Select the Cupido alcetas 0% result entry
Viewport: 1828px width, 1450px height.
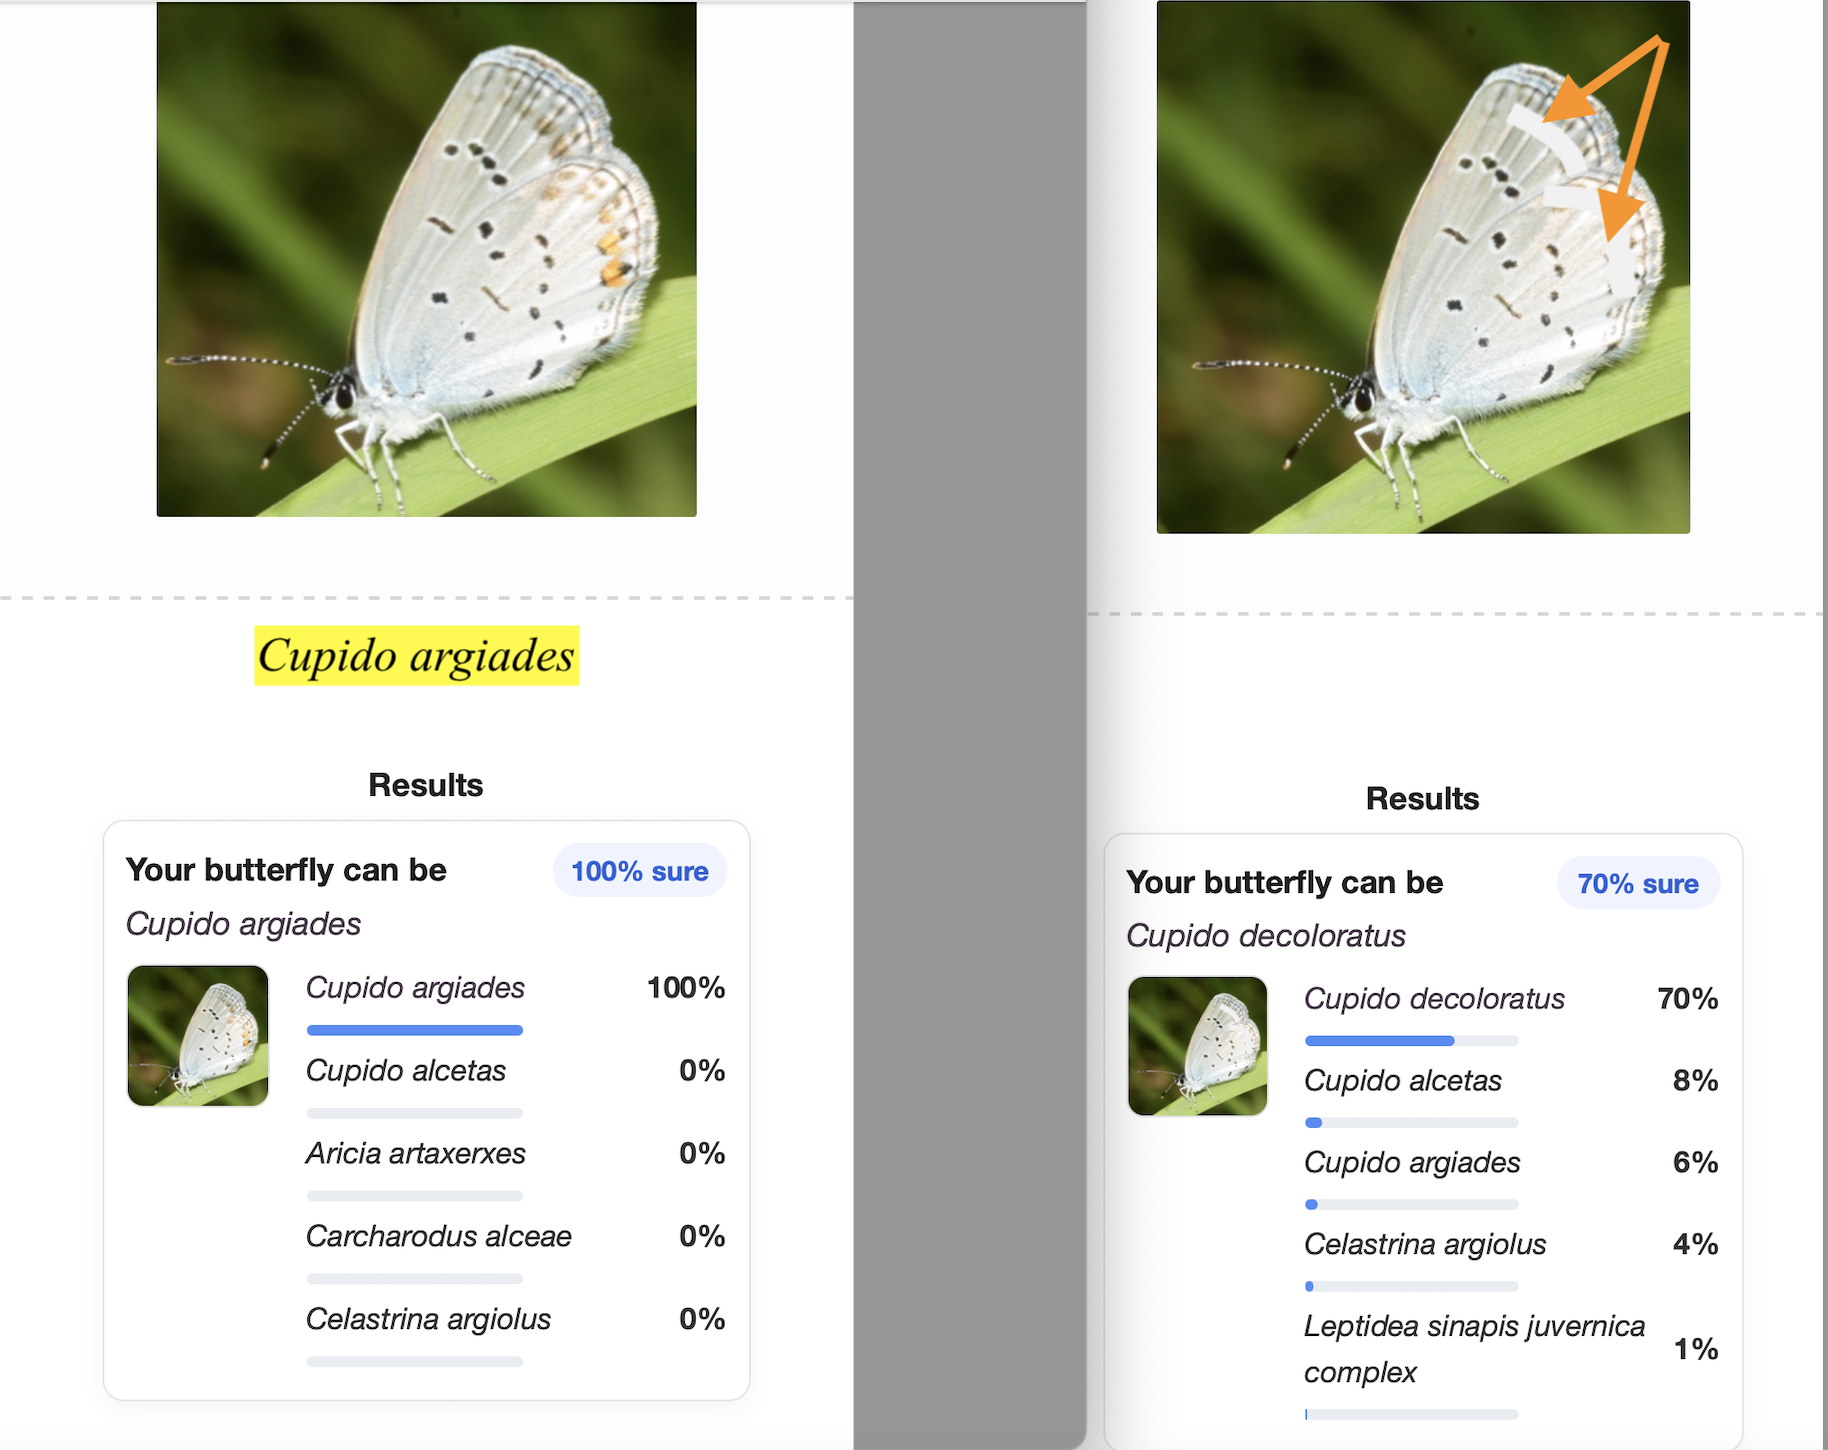coord(405,1071)
